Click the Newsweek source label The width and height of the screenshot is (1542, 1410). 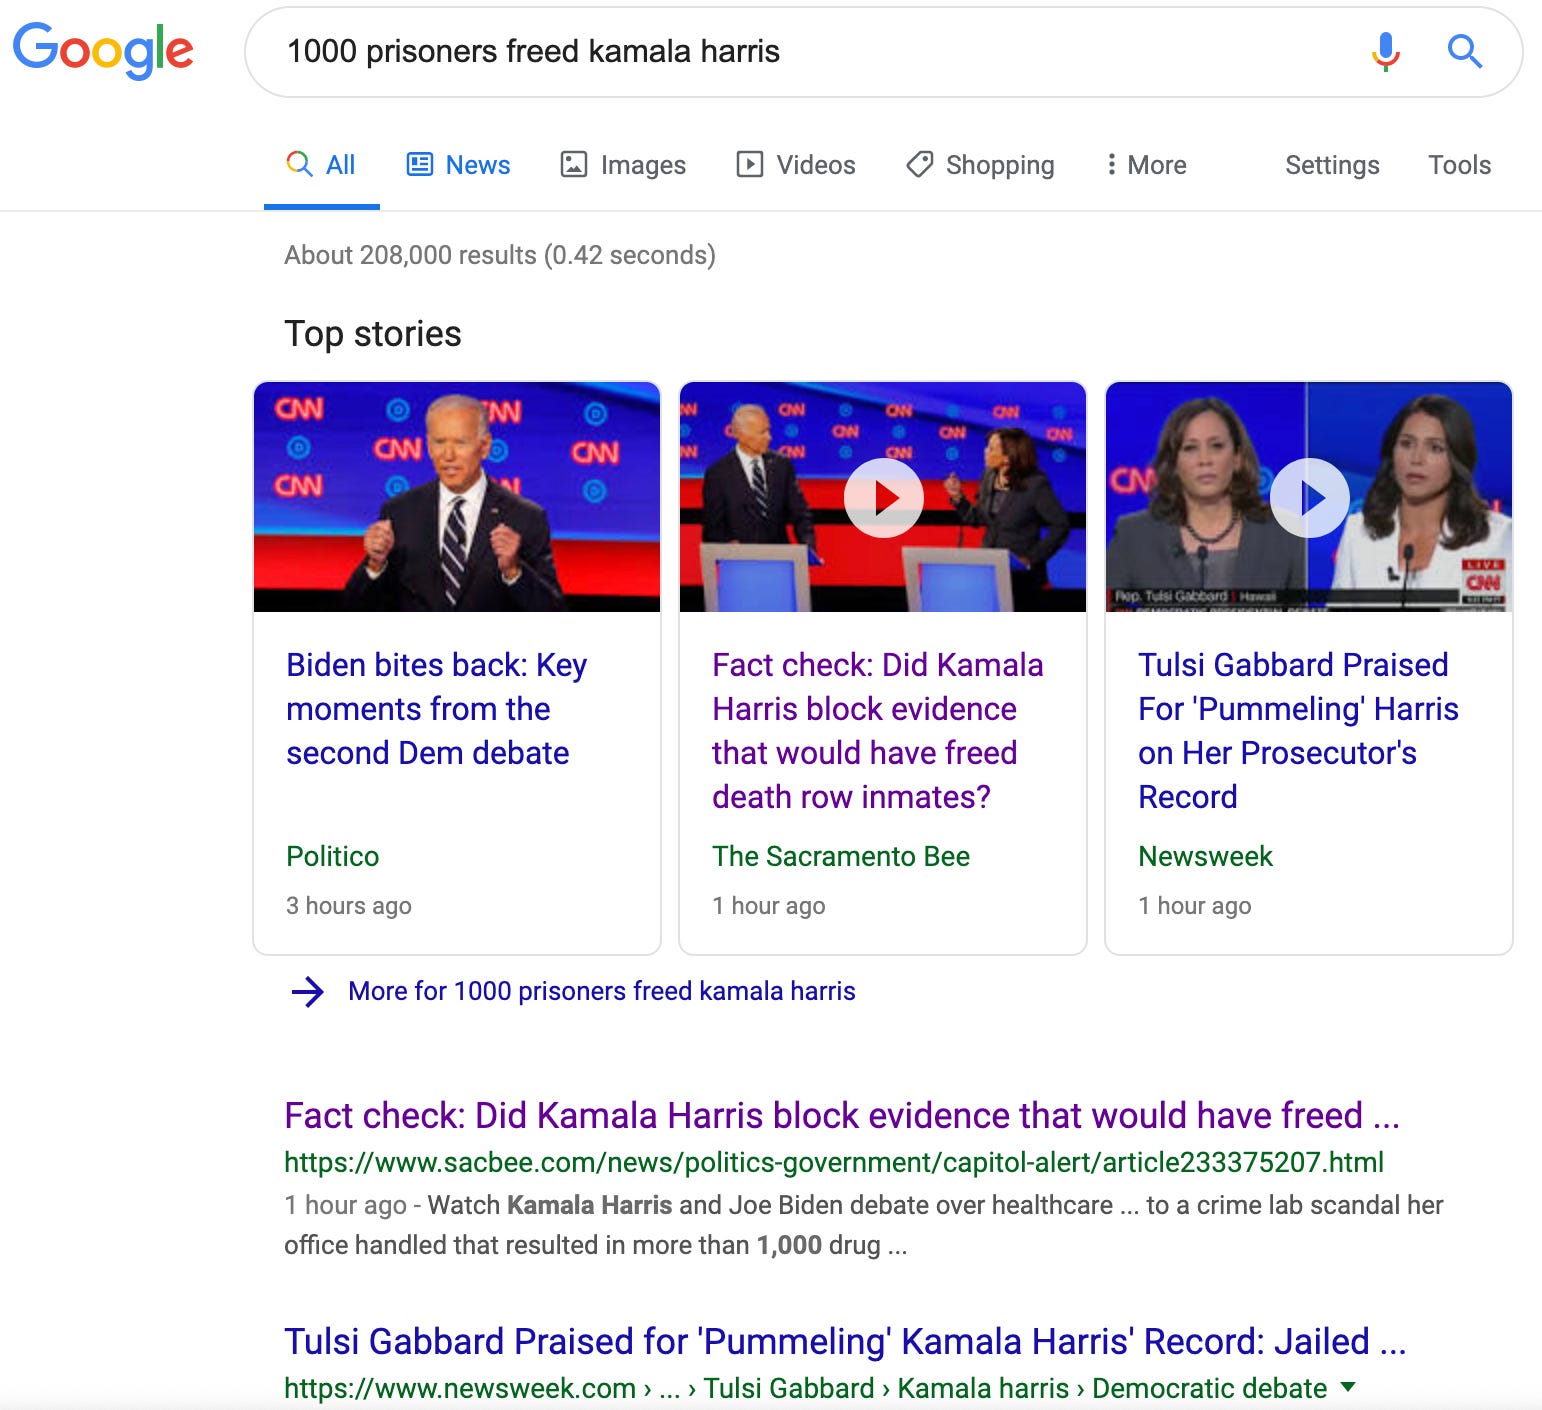click(x=1205, y=857)
